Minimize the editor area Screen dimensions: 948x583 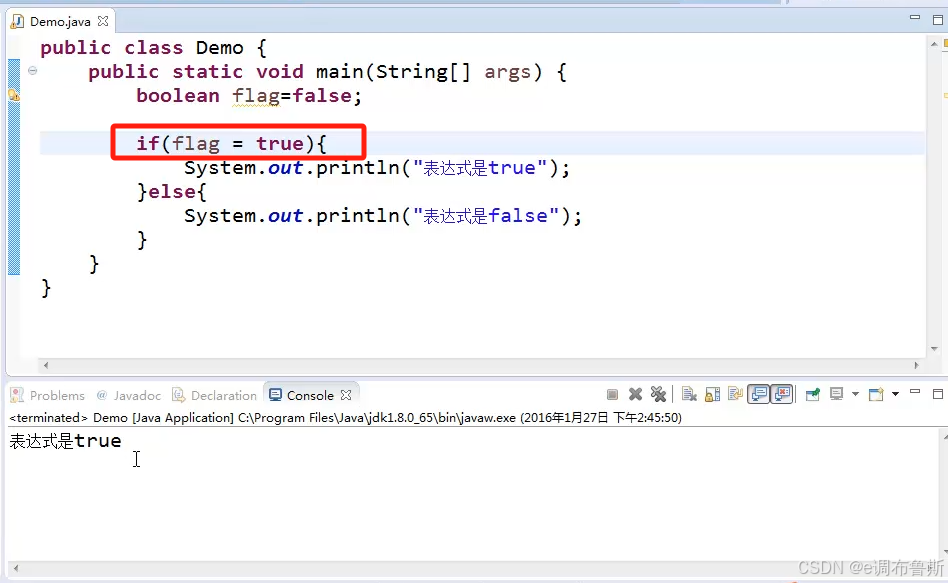915,18
